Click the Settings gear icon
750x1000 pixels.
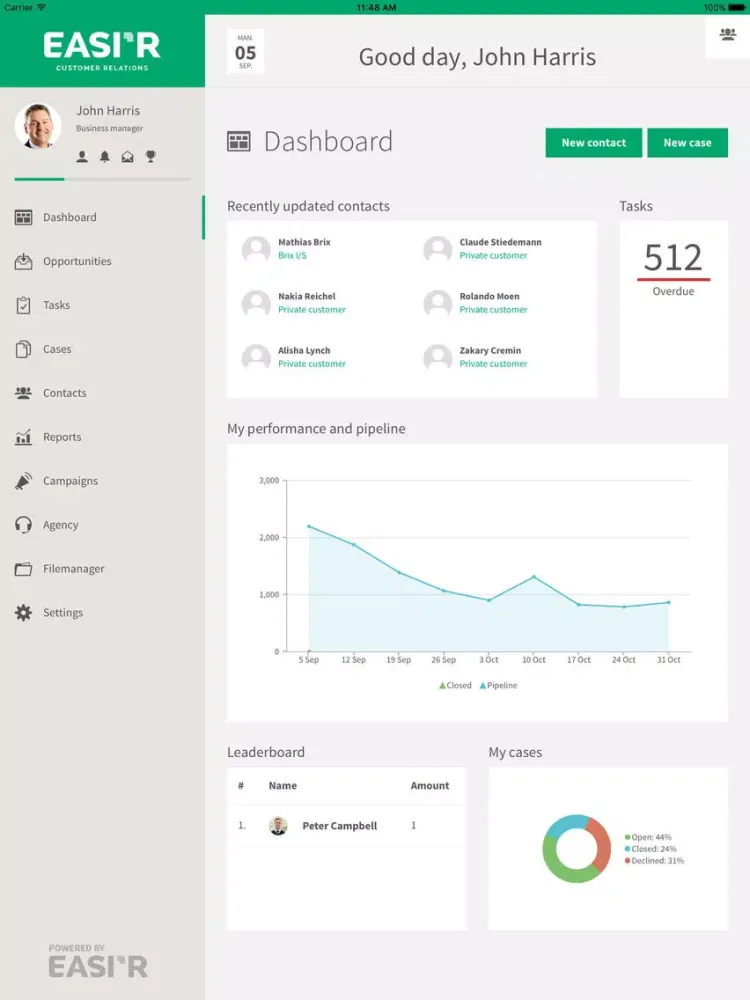24,613
